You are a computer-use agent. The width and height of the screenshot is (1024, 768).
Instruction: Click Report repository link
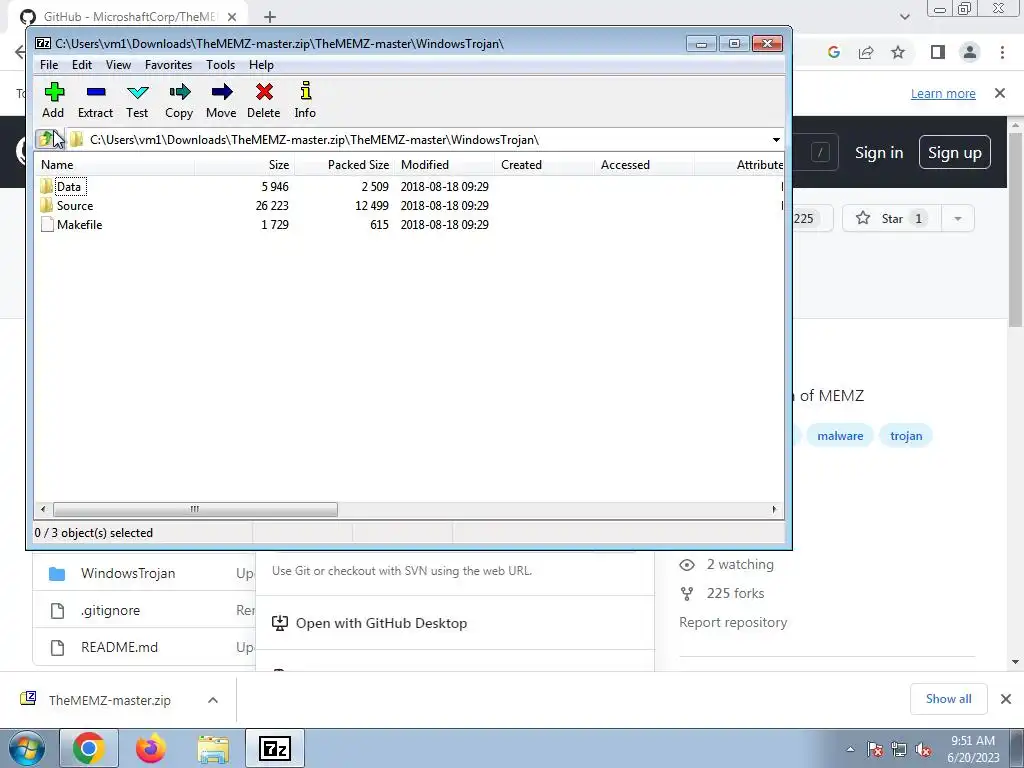click(733, 622)
